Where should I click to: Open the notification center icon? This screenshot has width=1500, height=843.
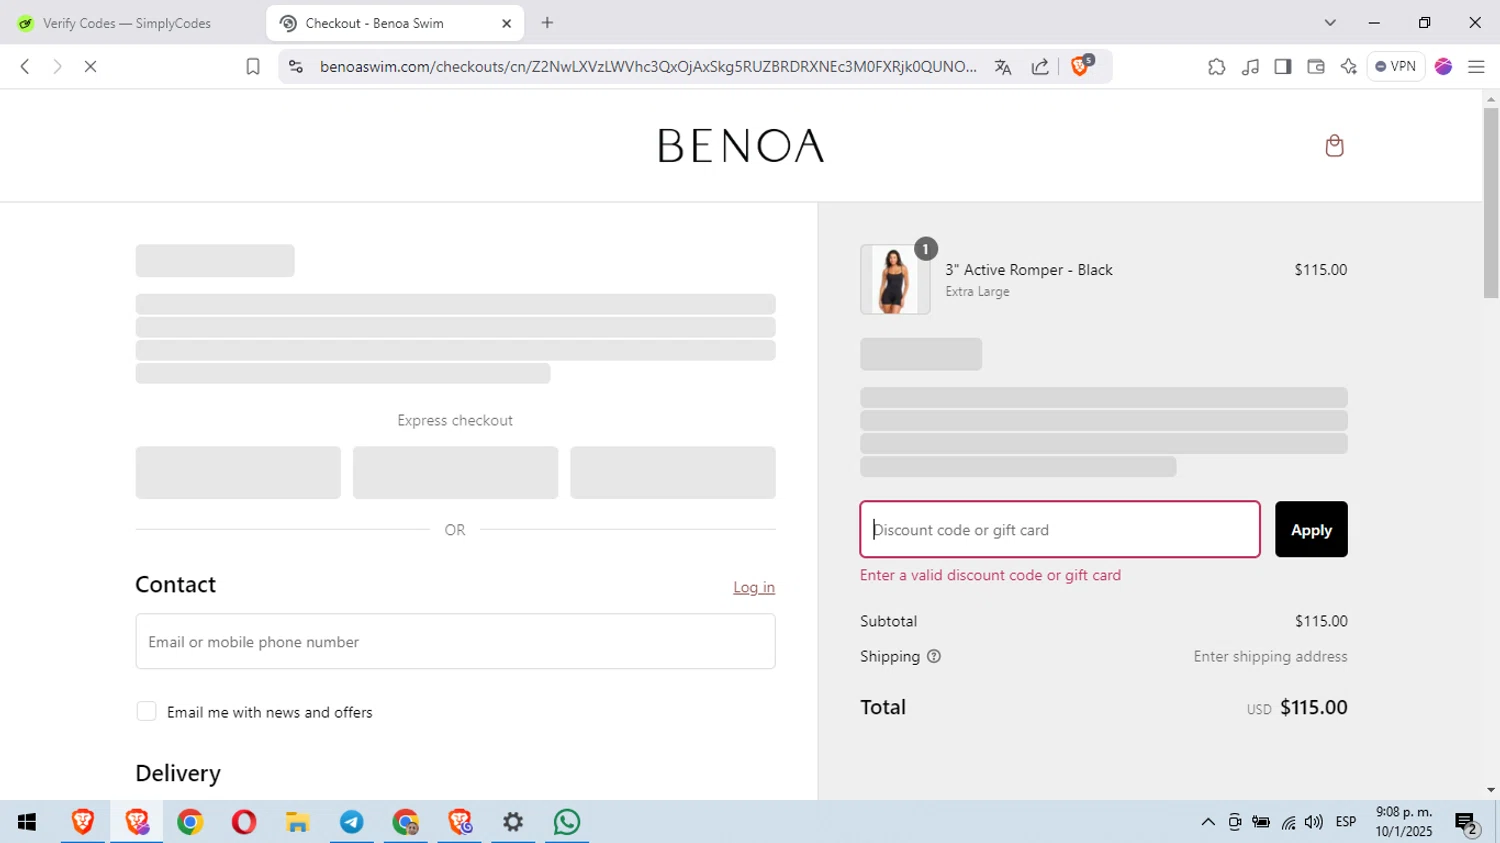(x=1467, y=824)
